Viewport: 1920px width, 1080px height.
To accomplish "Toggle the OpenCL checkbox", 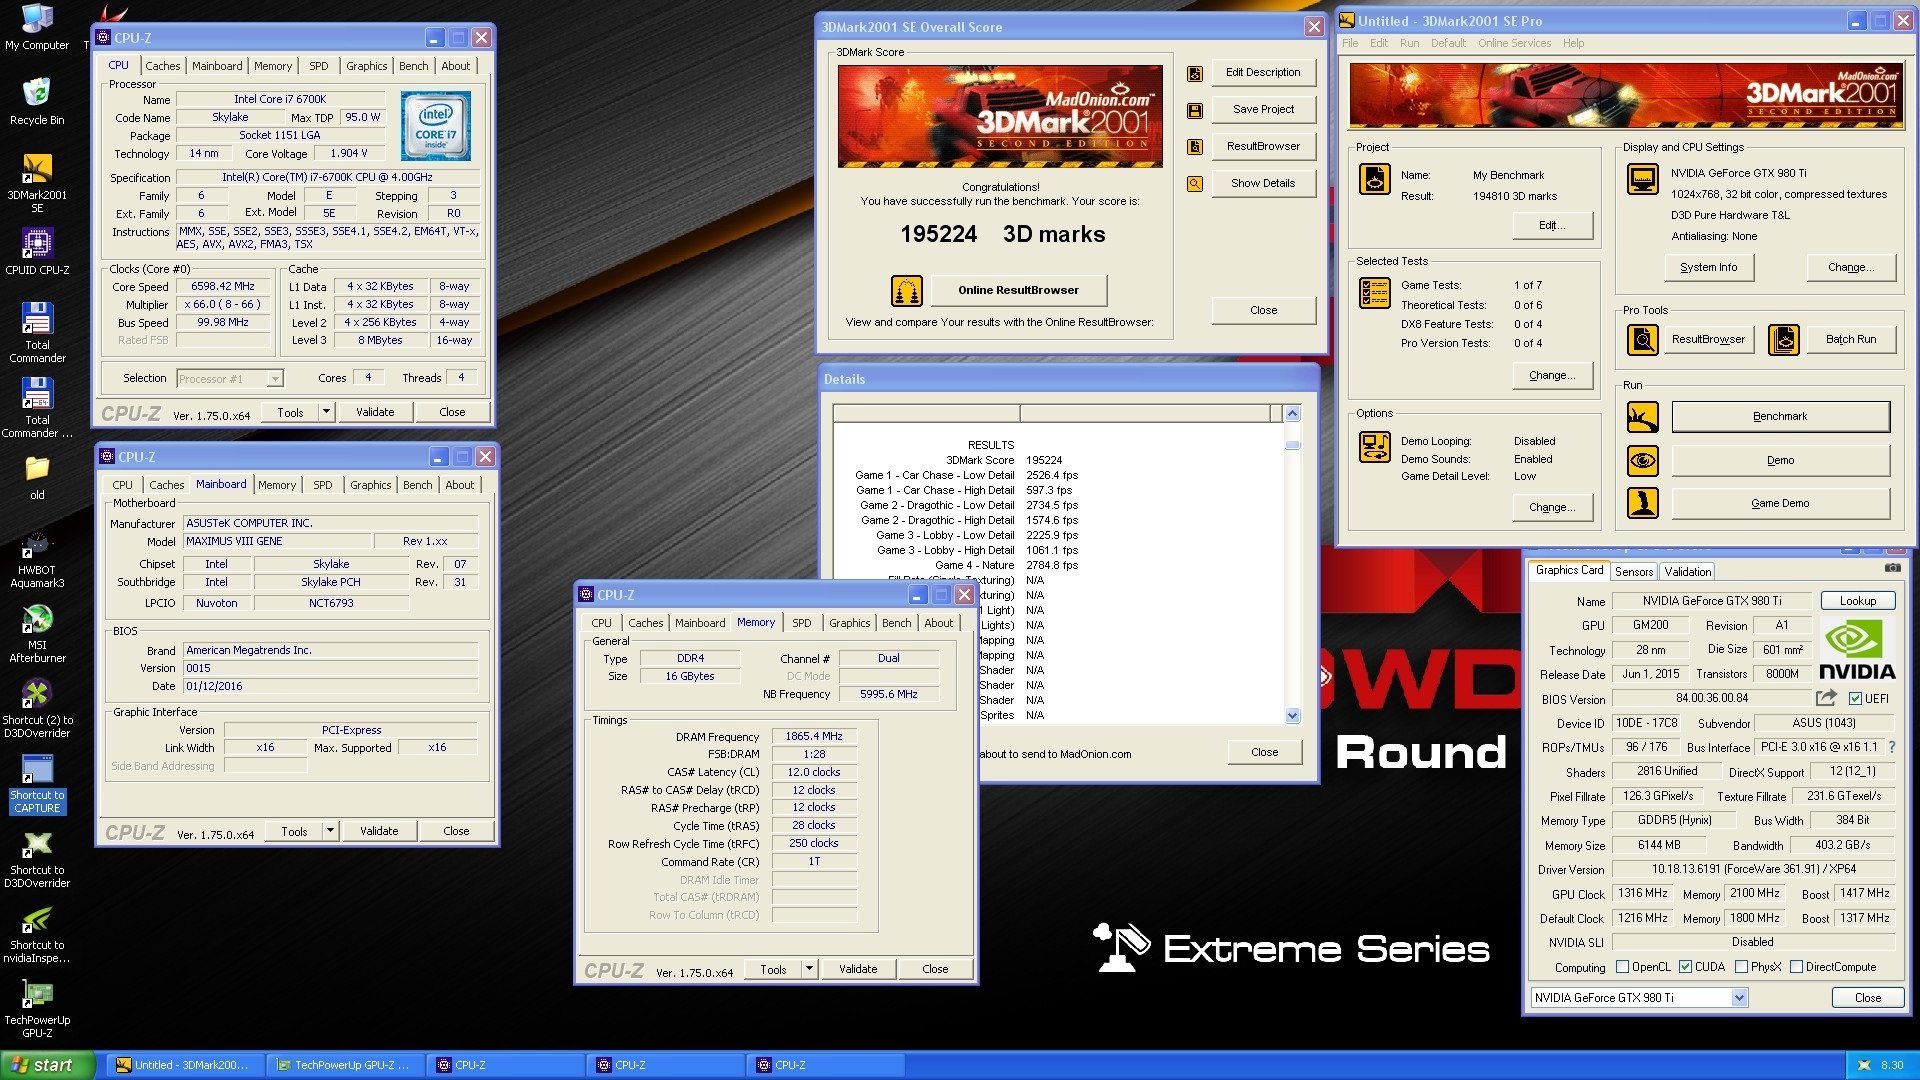I will click(x=1623, y=967).
